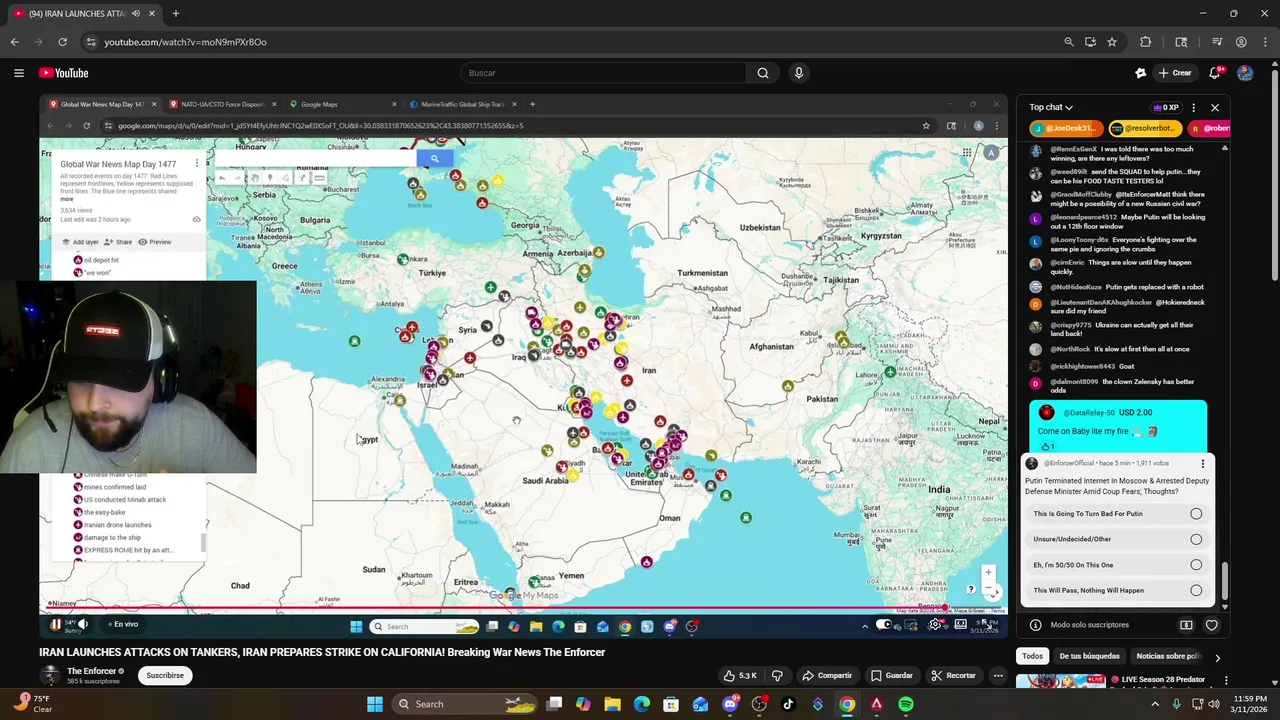The image size is (1280, 720).
Task: Dislike the video with thumbs down
Action: tap(777, 676)
